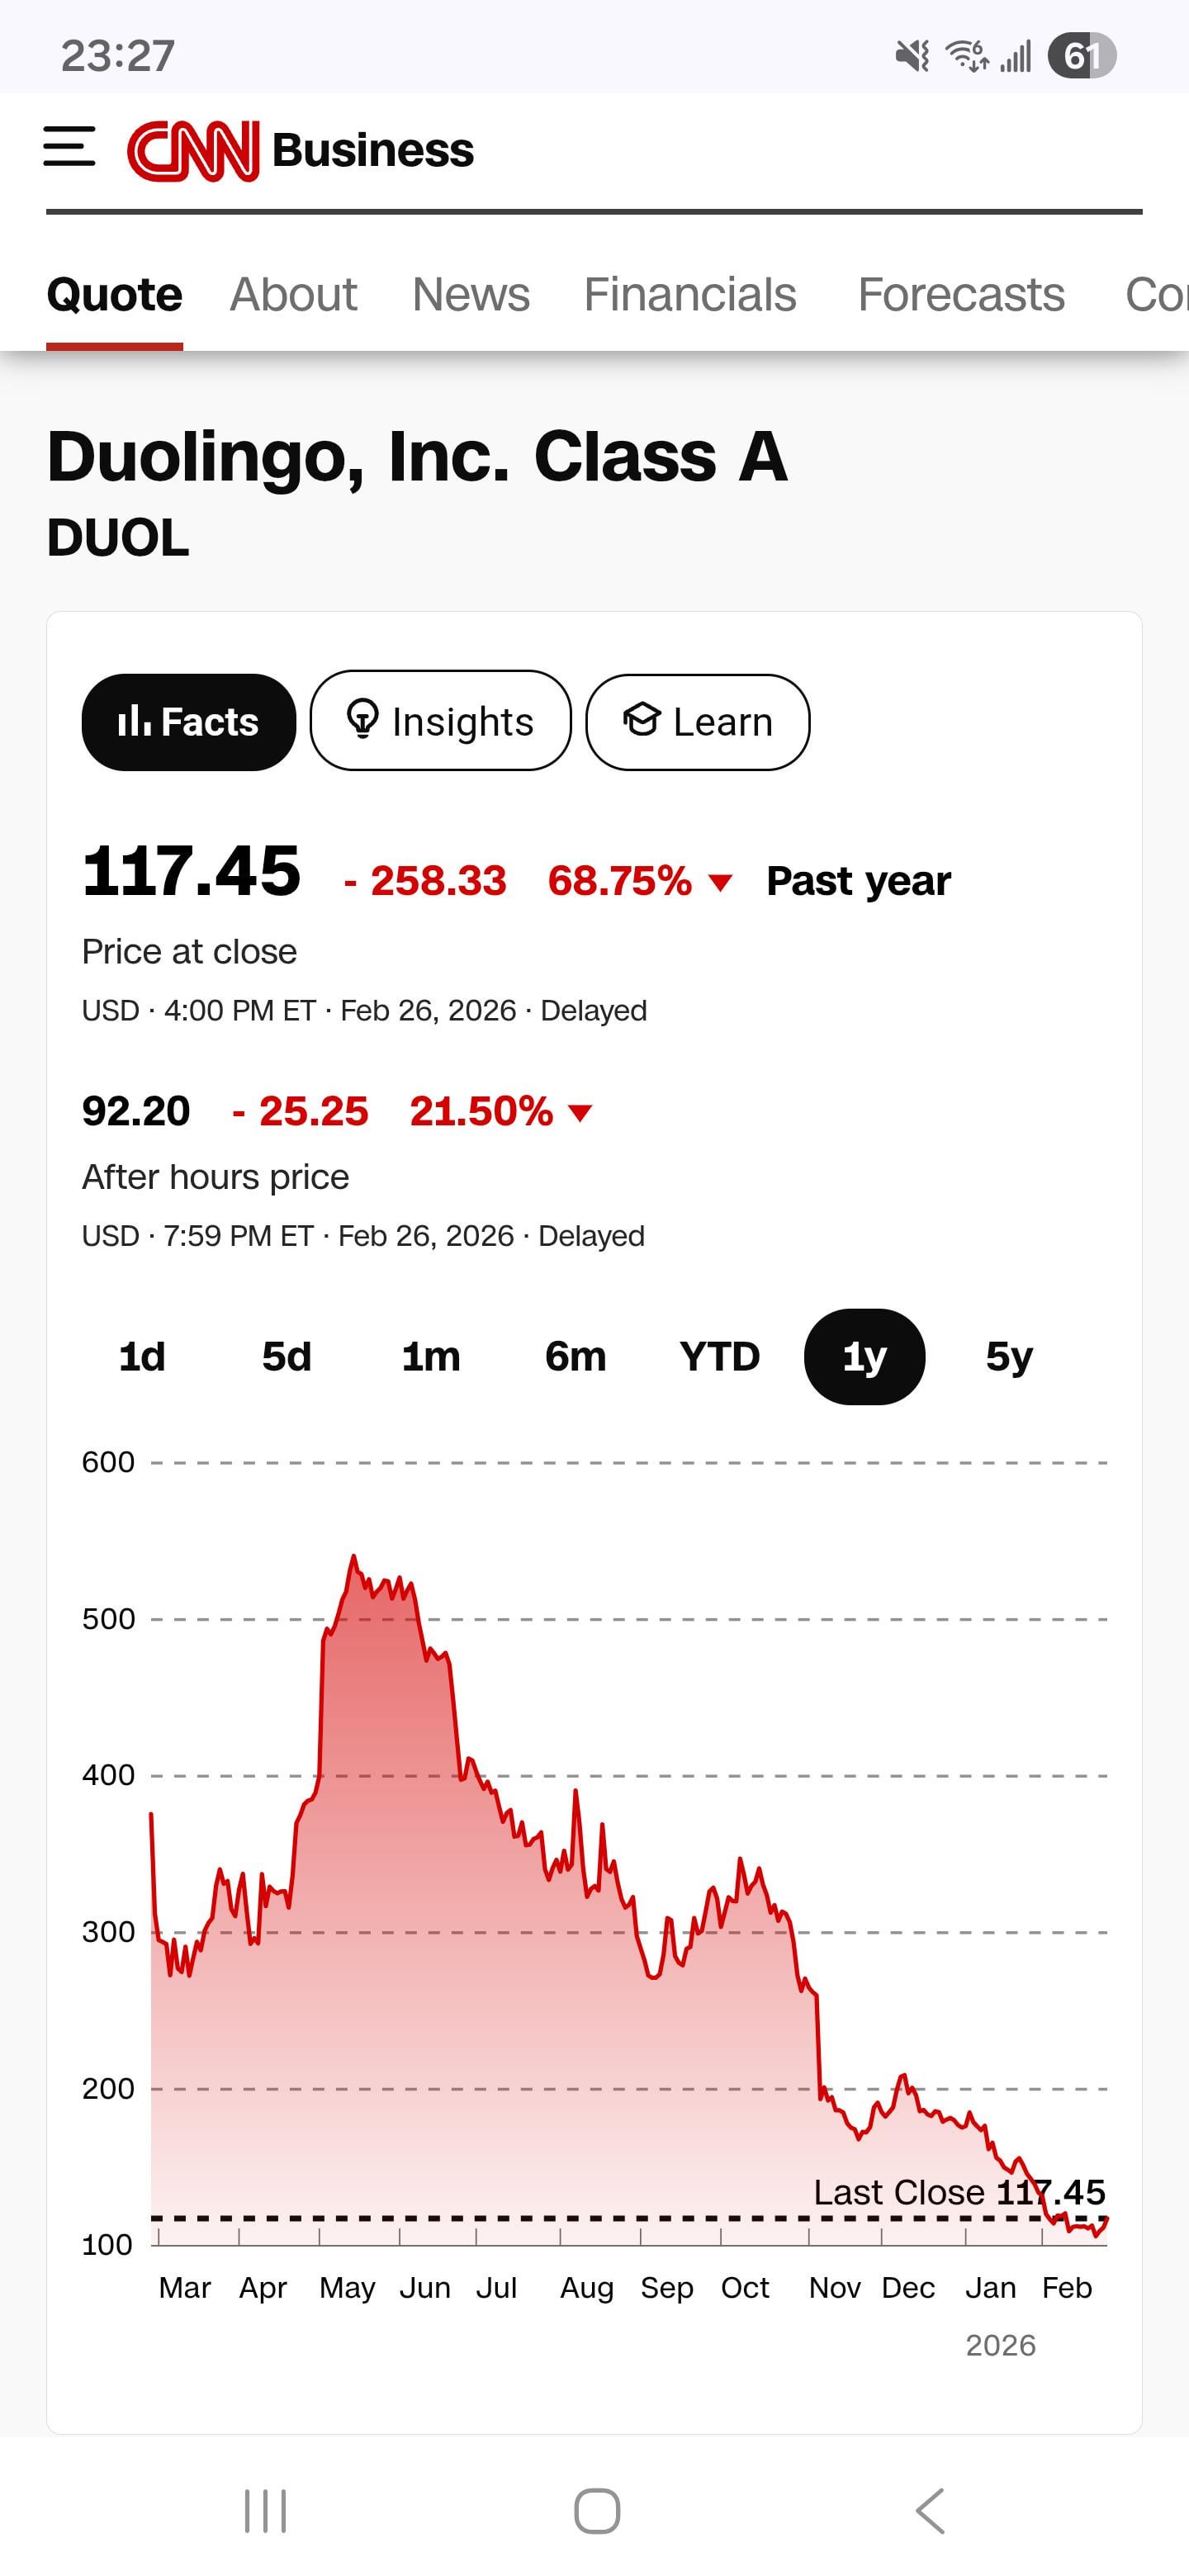Switch chart range to 5d
The height and width of the screenshot is (2576, 1189).
[x=287, y=1357]
